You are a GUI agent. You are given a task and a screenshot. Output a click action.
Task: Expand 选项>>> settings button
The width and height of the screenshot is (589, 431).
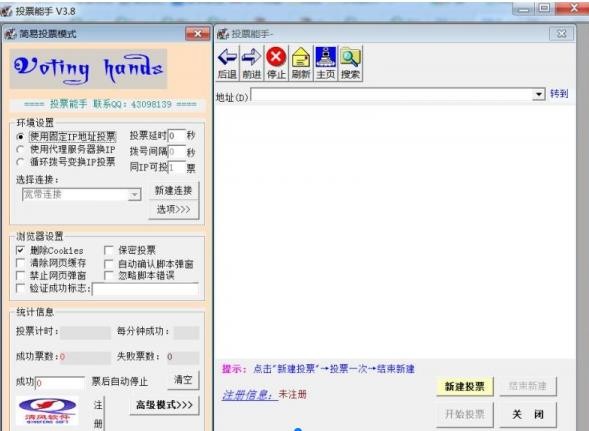(174, 209)
